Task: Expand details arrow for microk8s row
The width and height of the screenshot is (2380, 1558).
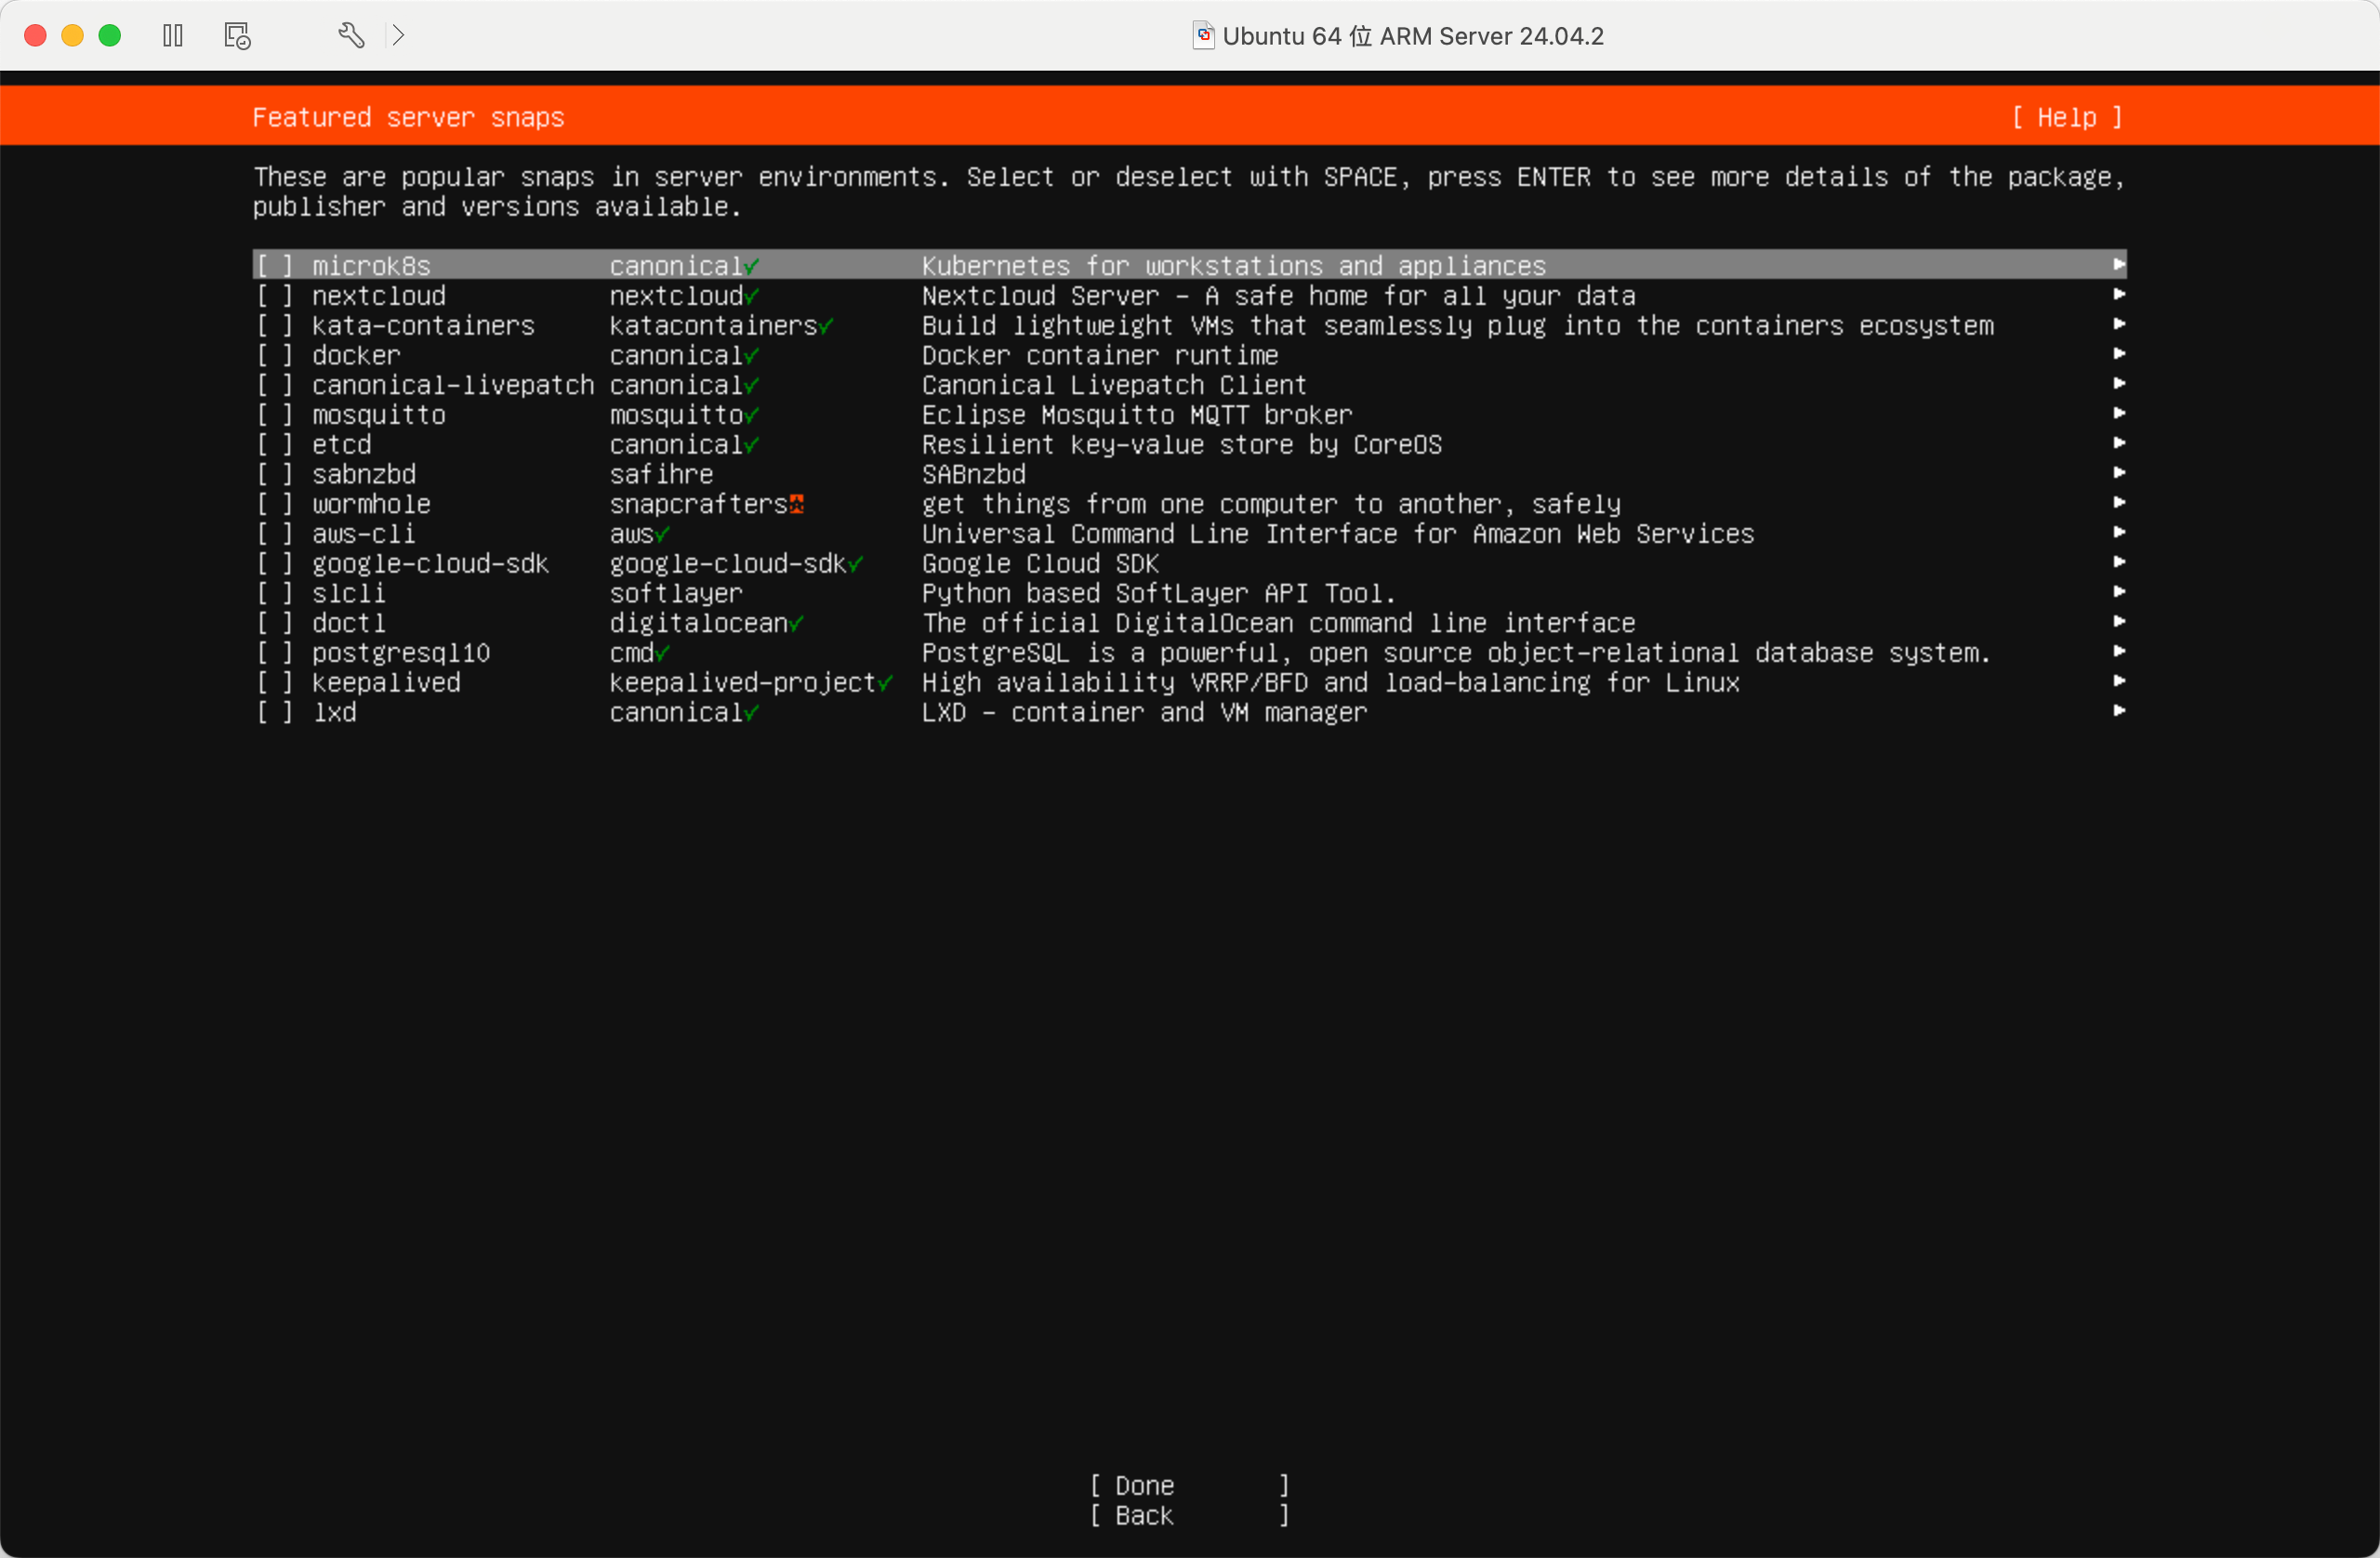Action: [x=2118, y=264]
